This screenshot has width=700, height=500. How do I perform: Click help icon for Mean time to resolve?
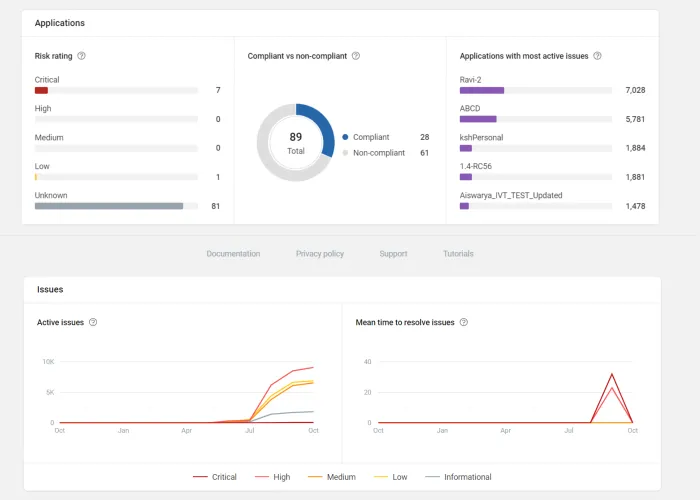click(x=464, y=322)
